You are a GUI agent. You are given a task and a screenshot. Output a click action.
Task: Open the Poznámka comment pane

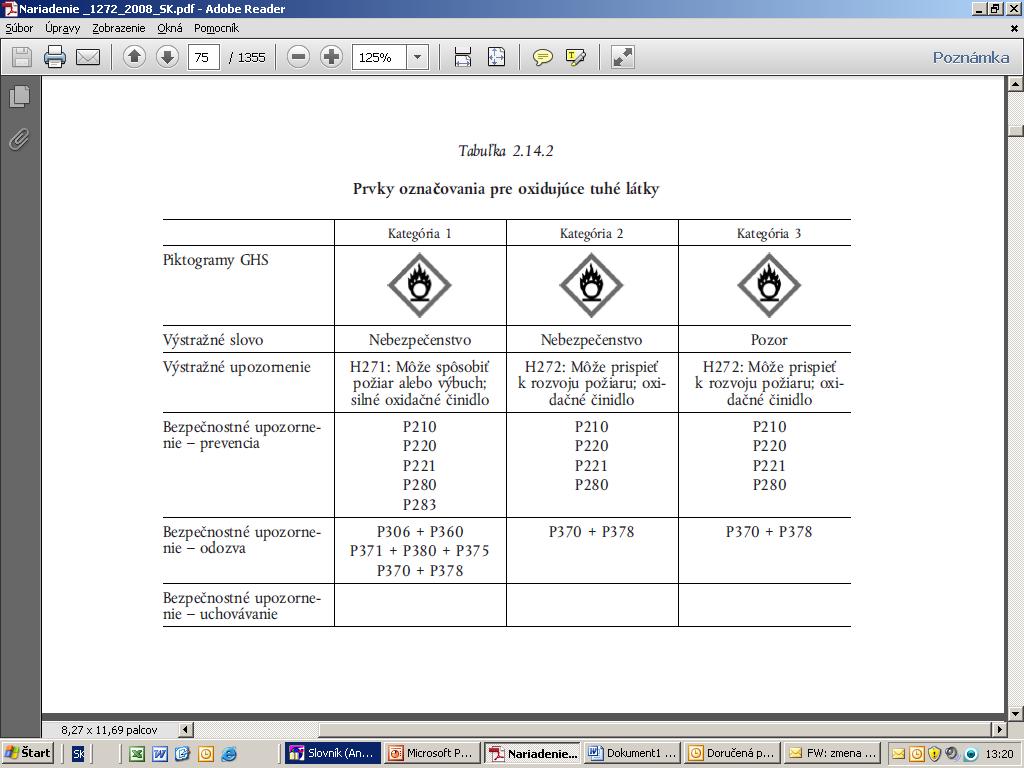click(970, 57)
